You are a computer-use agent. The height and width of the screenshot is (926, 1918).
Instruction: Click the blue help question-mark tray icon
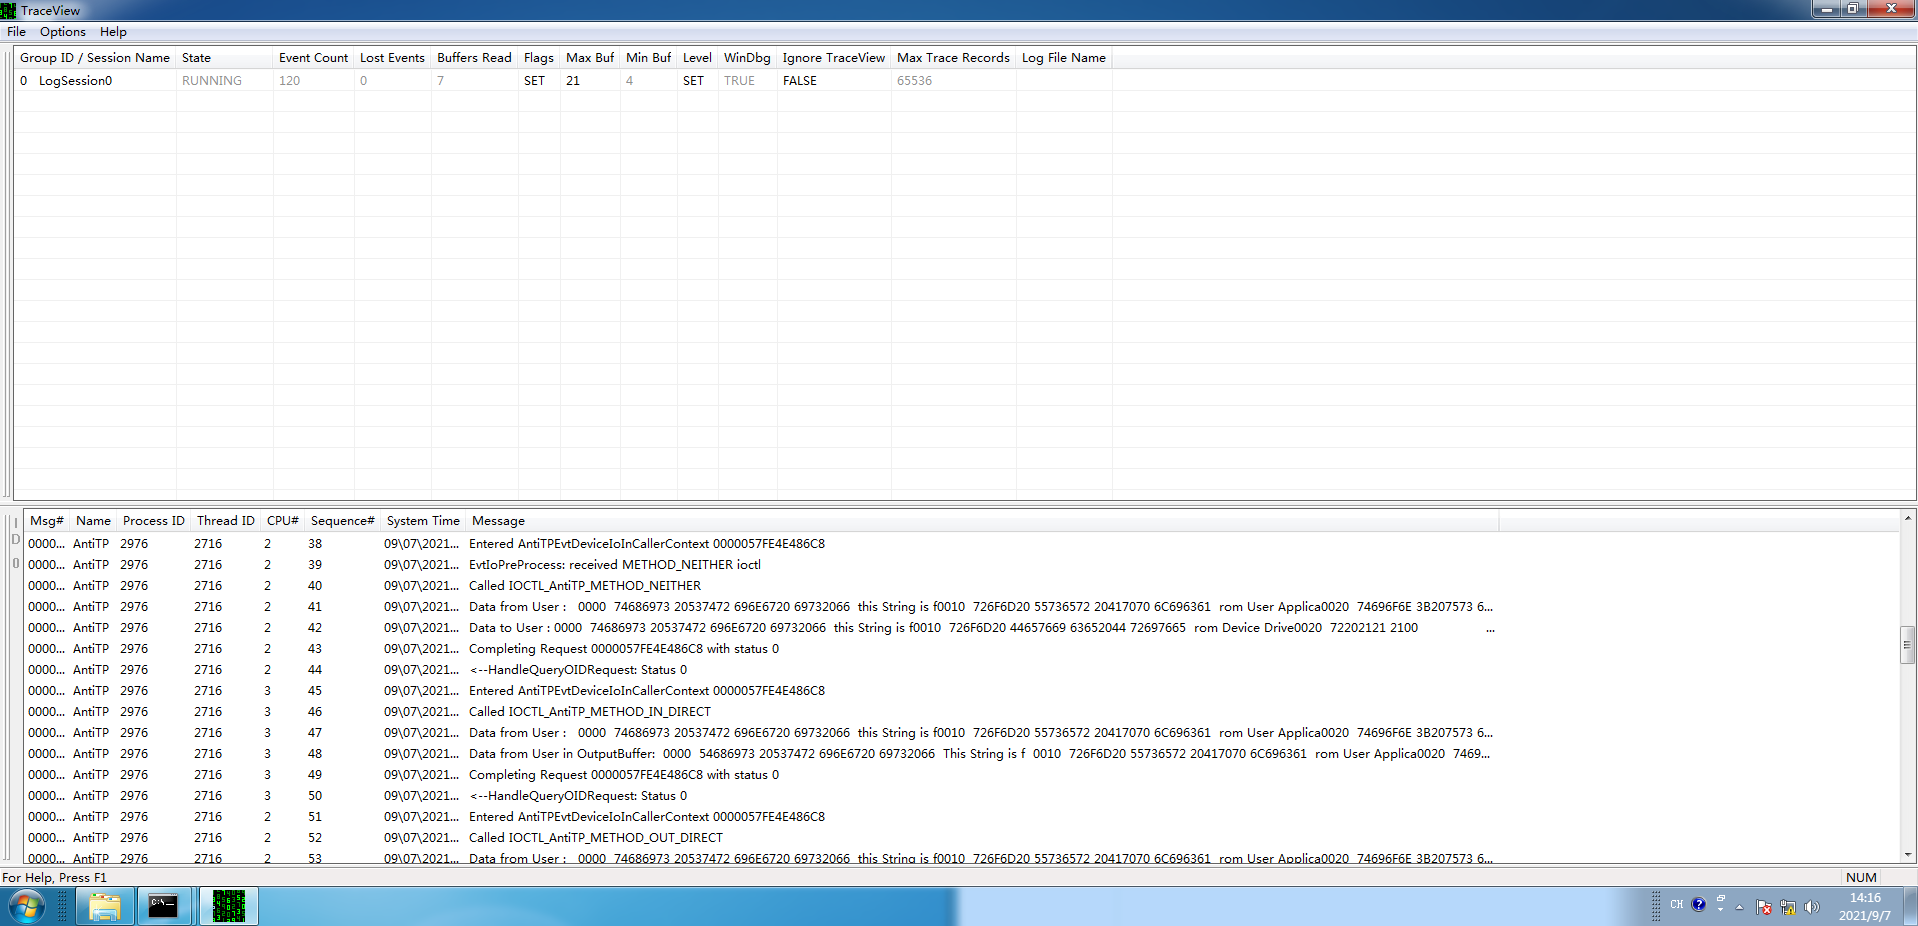point(1699,906)
